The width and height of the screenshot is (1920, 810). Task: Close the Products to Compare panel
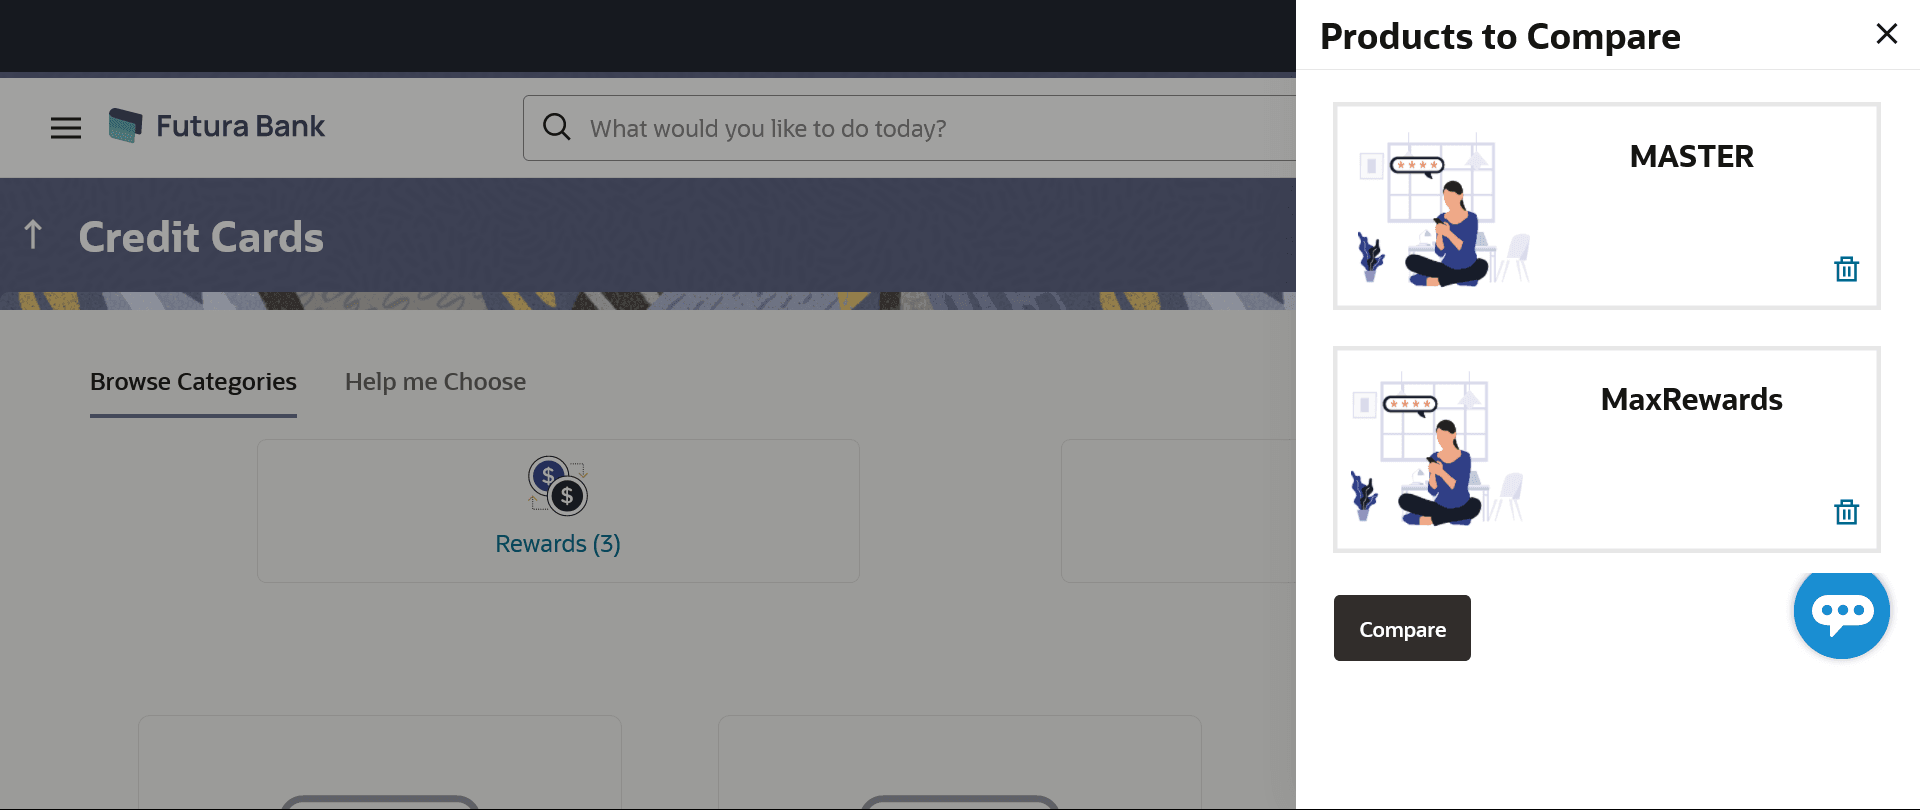[x=1886, y=34]
